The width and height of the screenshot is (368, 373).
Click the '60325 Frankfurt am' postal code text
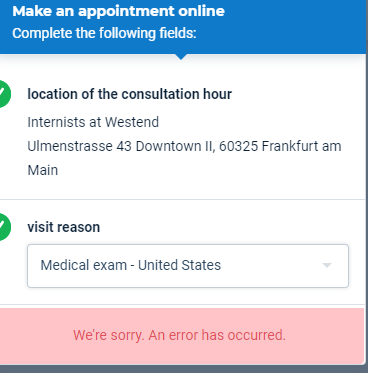[280, 146]
